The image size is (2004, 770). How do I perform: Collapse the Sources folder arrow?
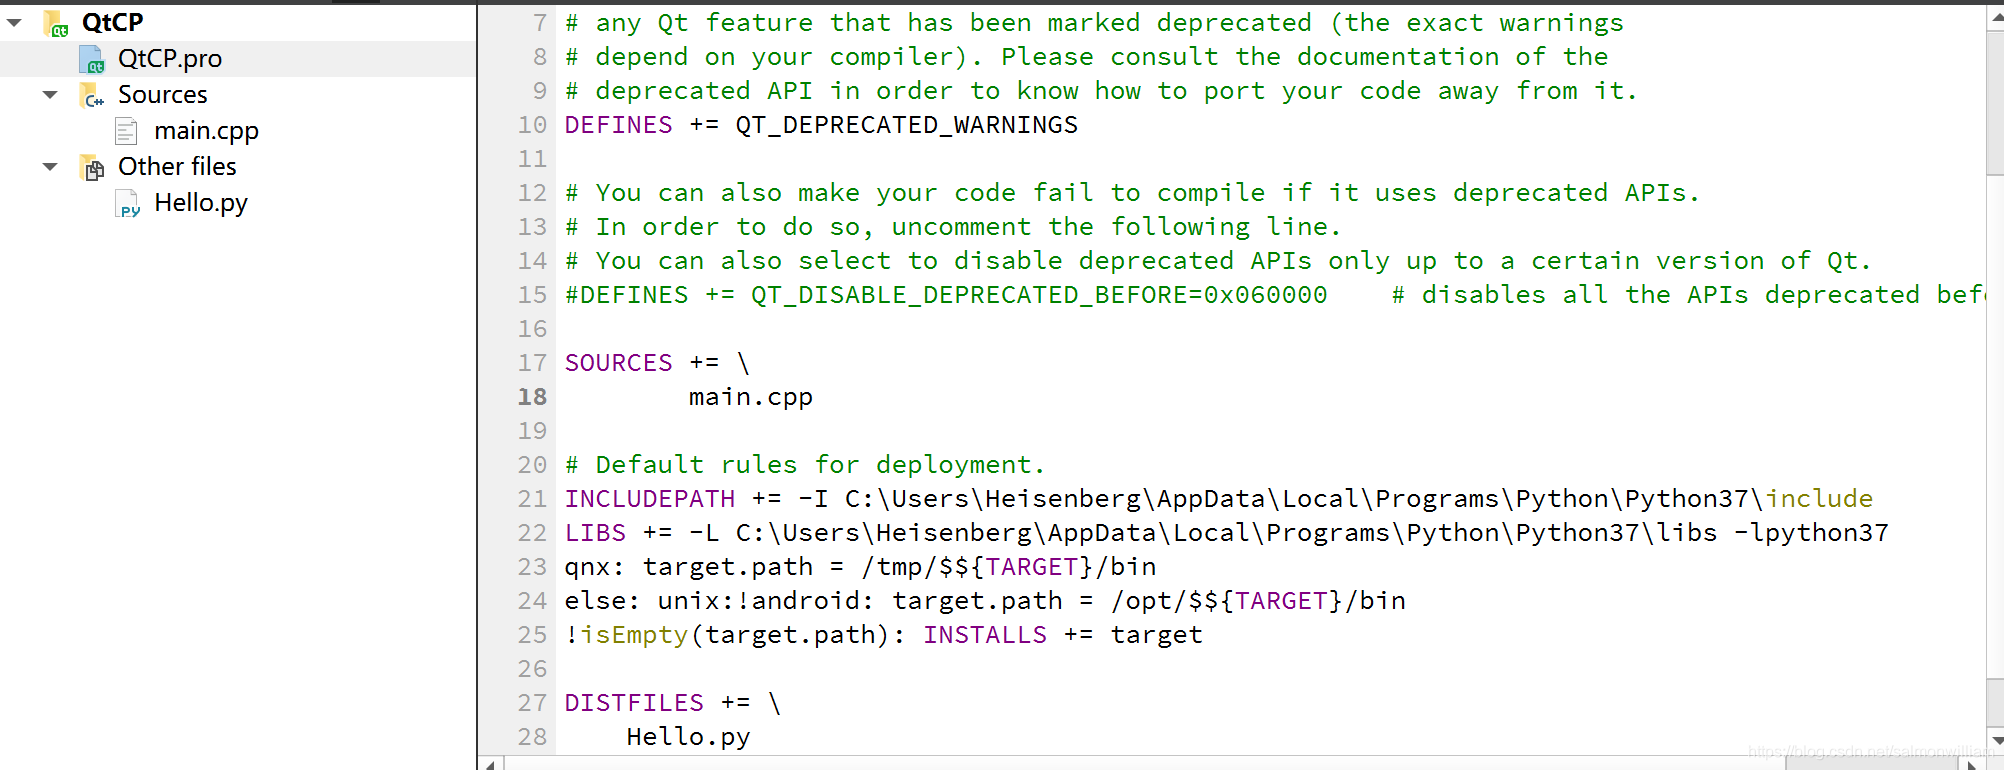click(50, 95)
